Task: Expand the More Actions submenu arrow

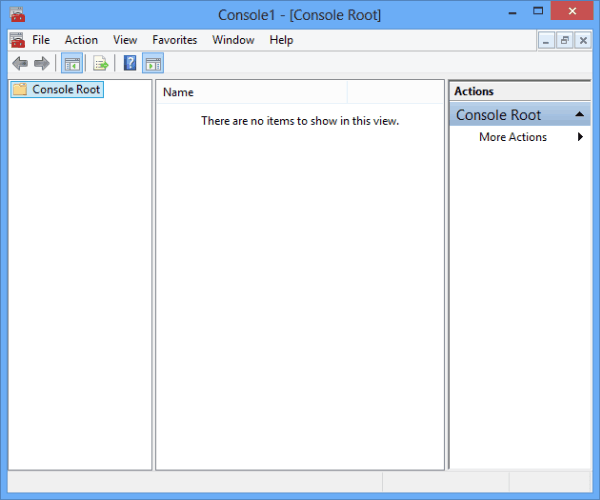Action: click(580, 137)
